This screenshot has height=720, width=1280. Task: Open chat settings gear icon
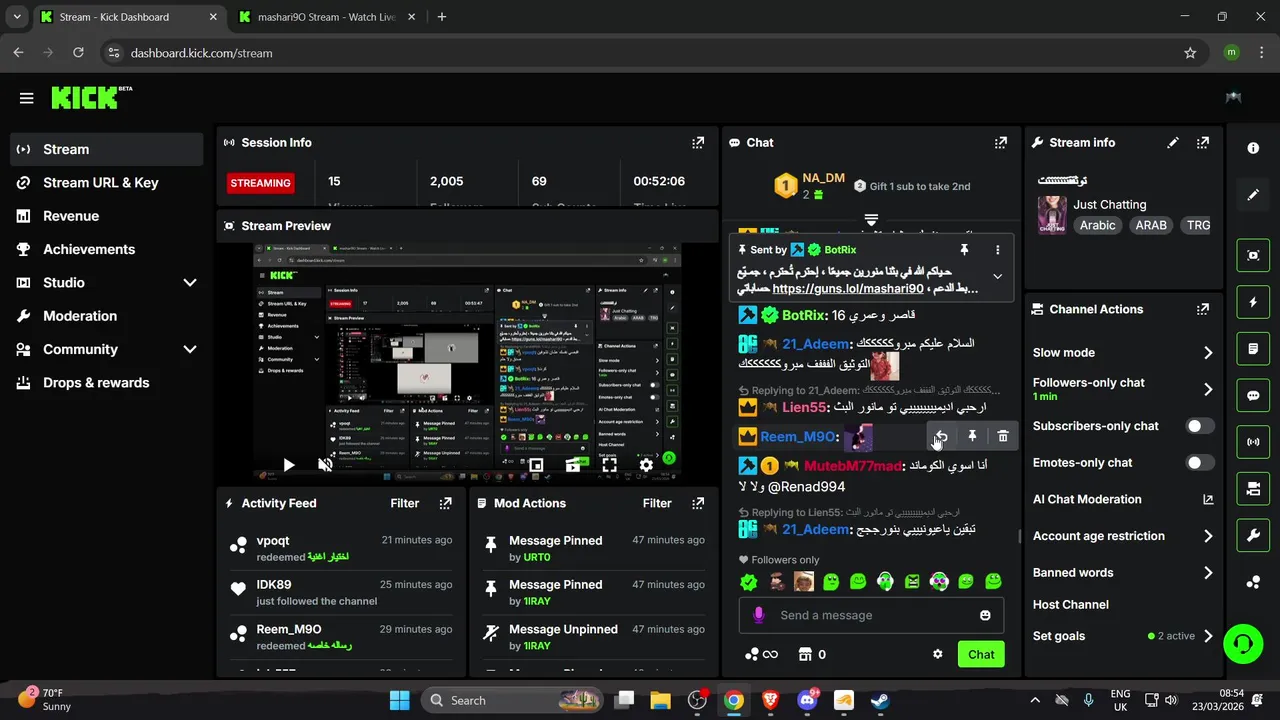click(x=938, y=655)
